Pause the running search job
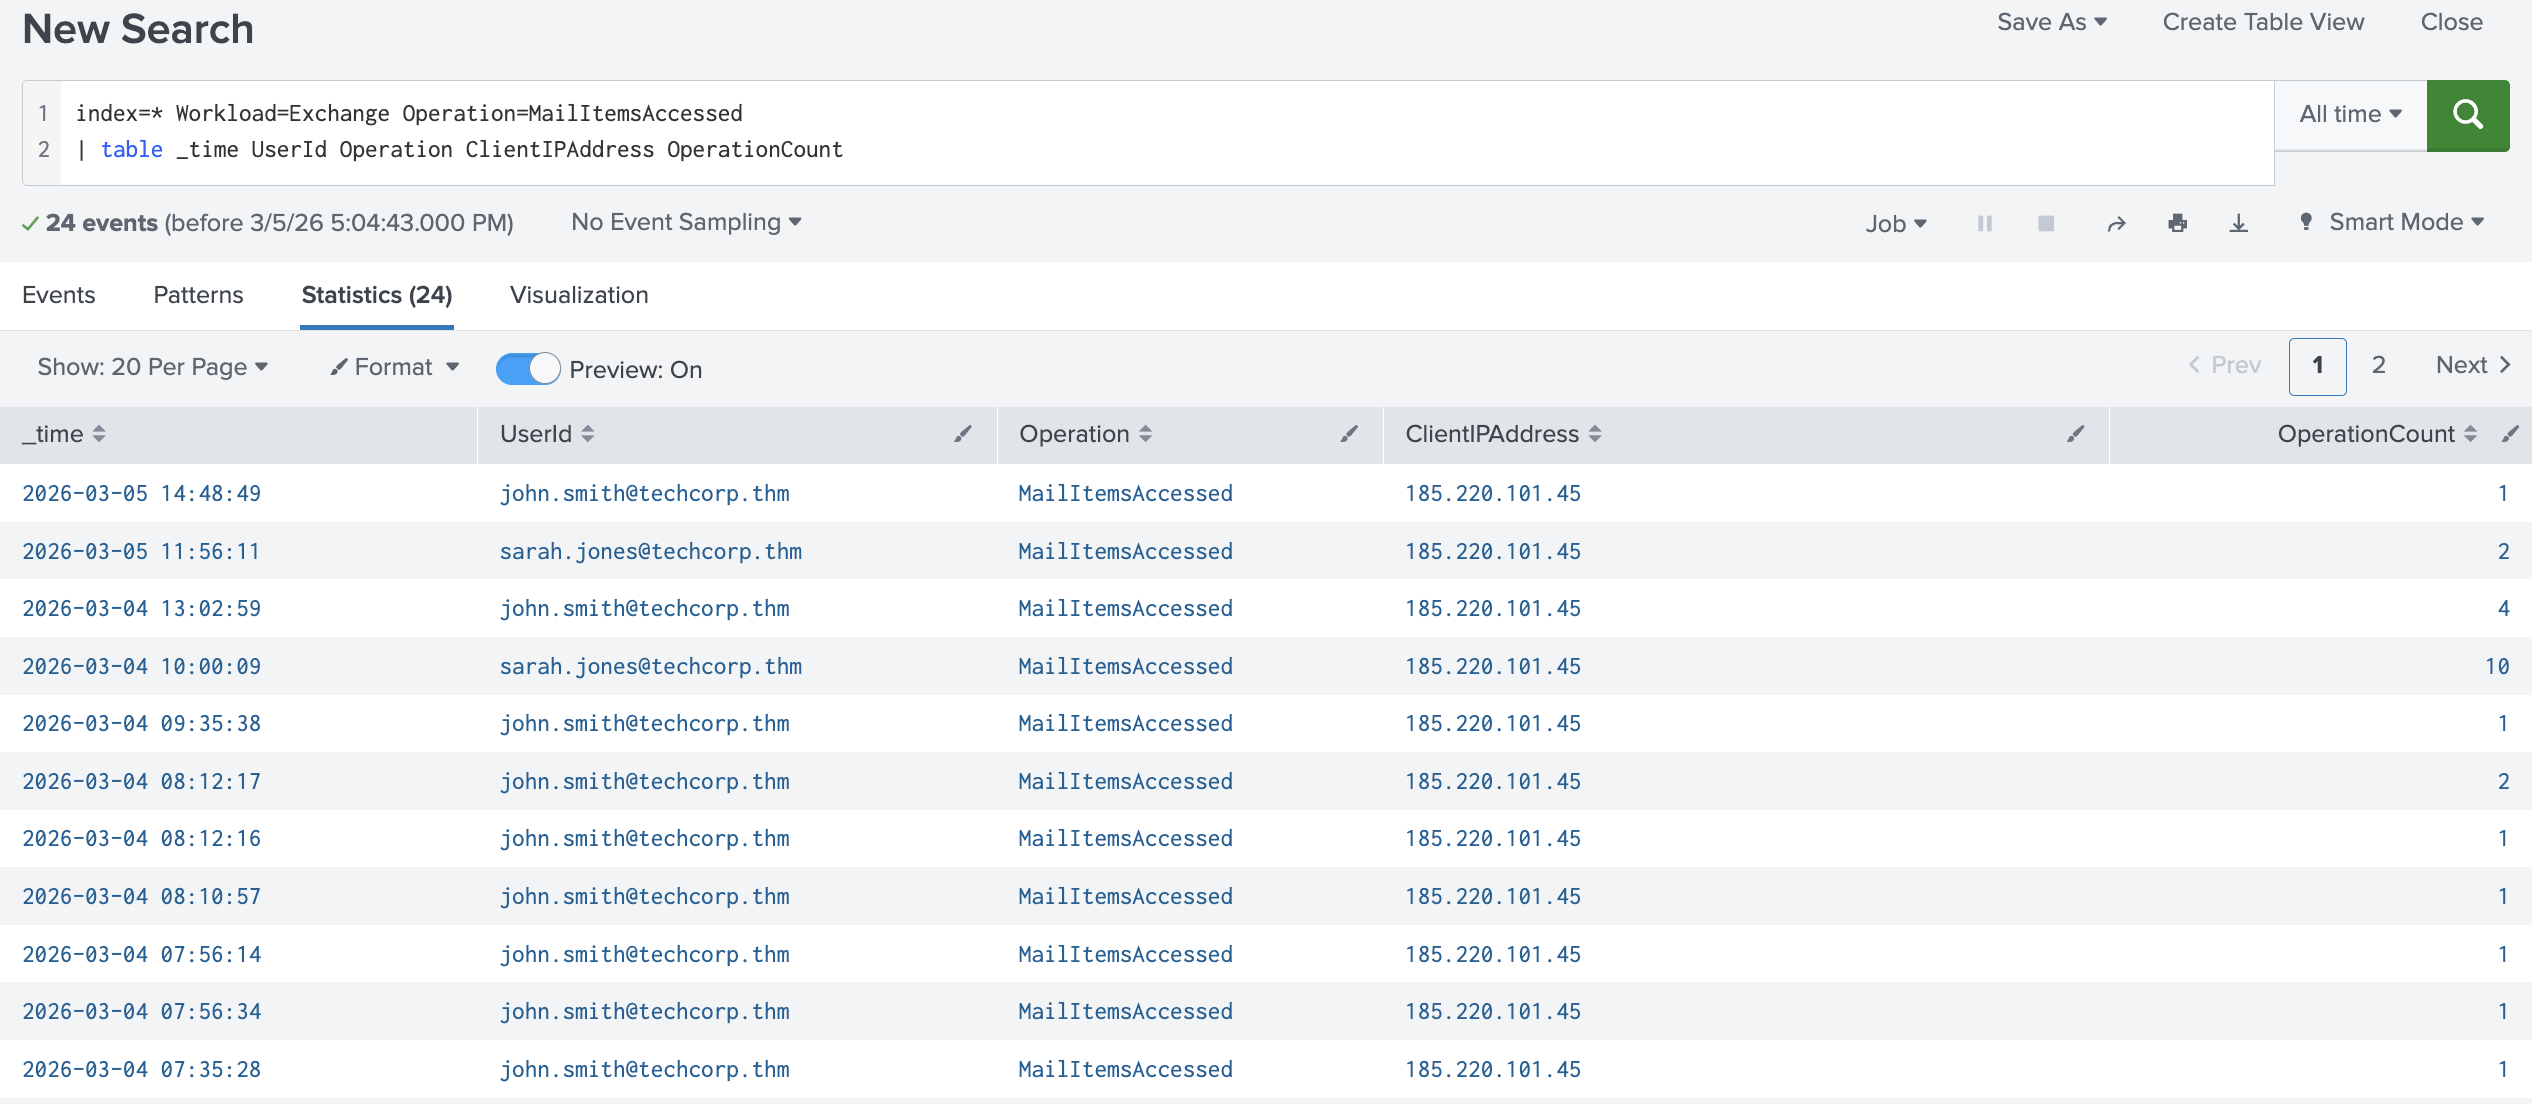 click(x=1984, y=223)
